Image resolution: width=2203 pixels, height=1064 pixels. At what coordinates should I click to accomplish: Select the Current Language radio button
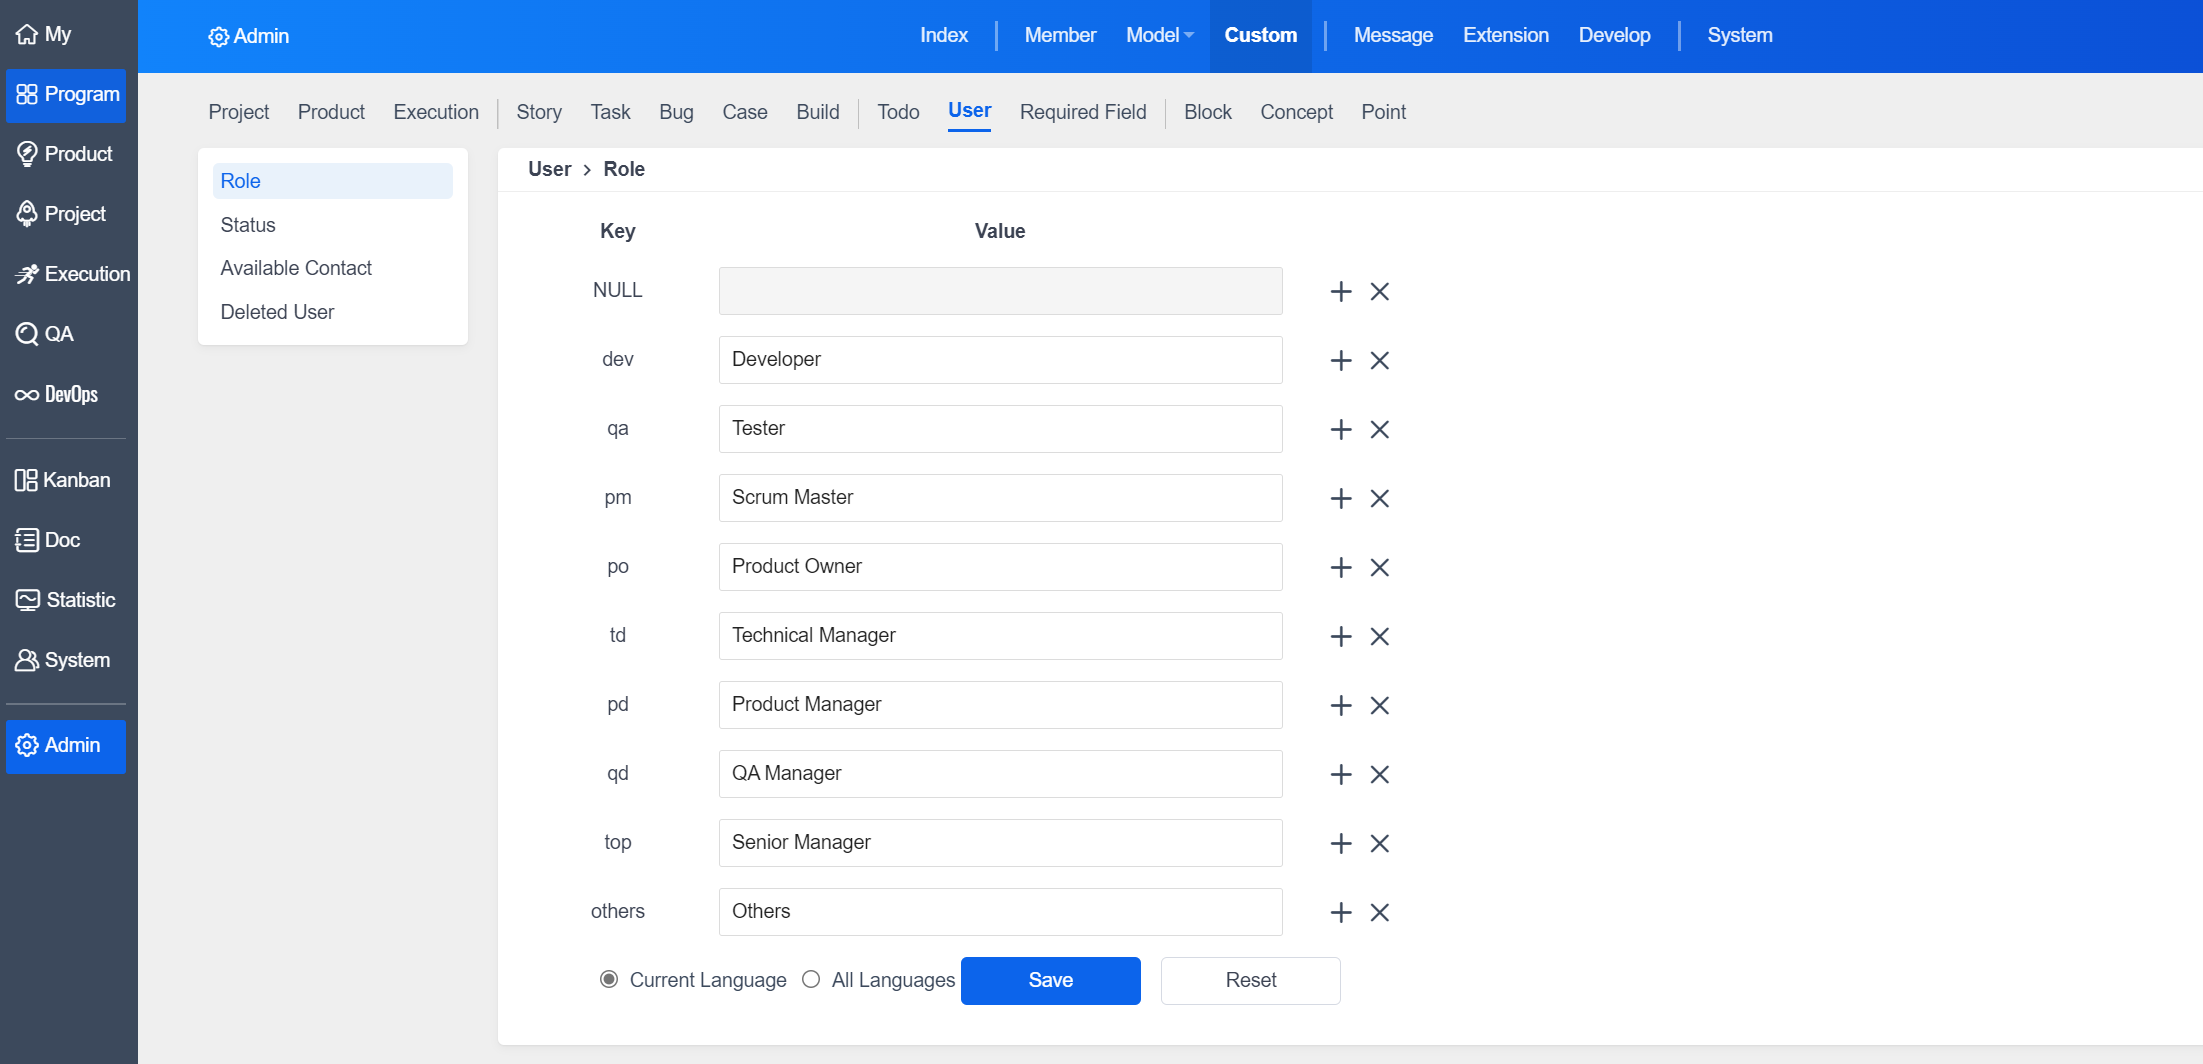click(x=609, y=979)
